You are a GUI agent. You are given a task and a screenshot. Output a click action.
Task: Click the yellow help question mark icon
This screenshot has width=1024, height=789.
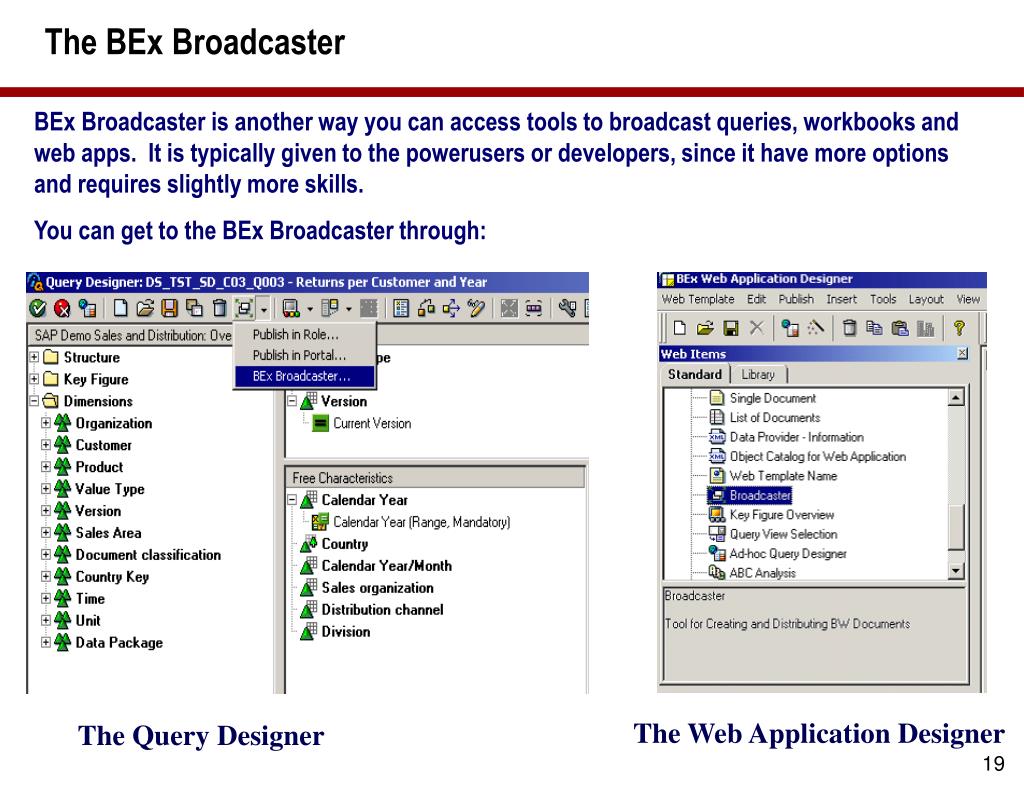point(959,328)
